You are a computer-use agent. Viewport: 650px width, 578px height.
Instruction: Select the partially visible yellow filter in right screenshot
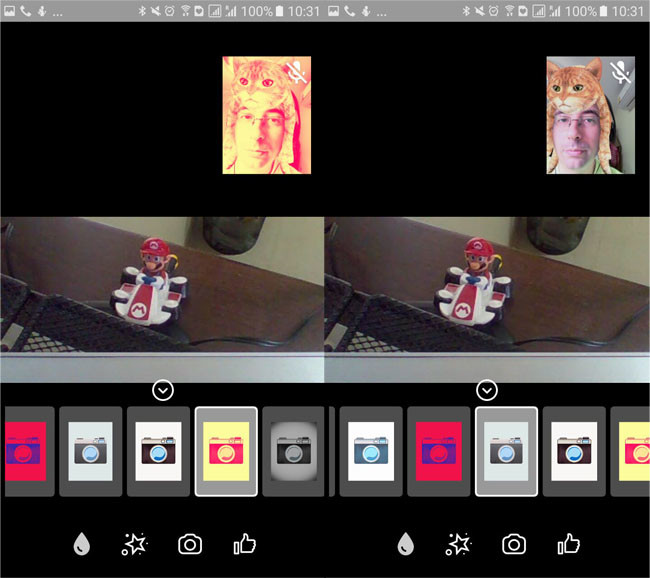(630, 451)
